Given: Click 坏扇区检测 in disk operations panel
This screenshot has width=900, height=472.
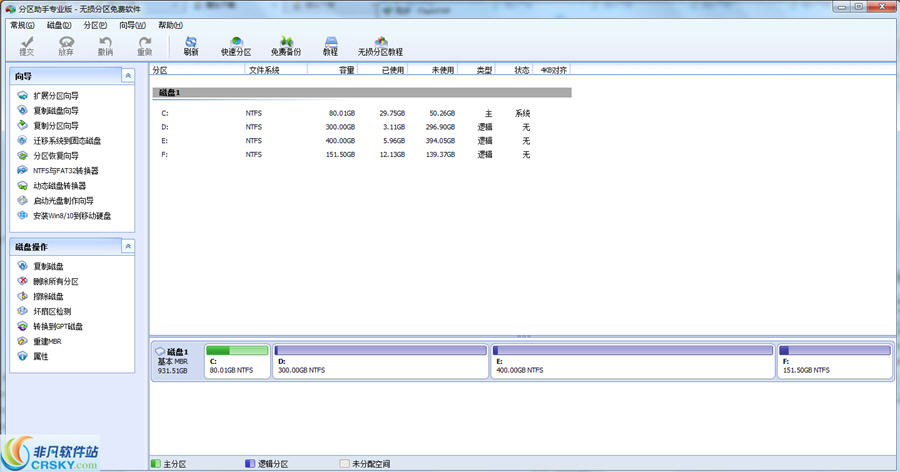Looking at the screenshot, I should pyautogui.click(x=50, y=312).
